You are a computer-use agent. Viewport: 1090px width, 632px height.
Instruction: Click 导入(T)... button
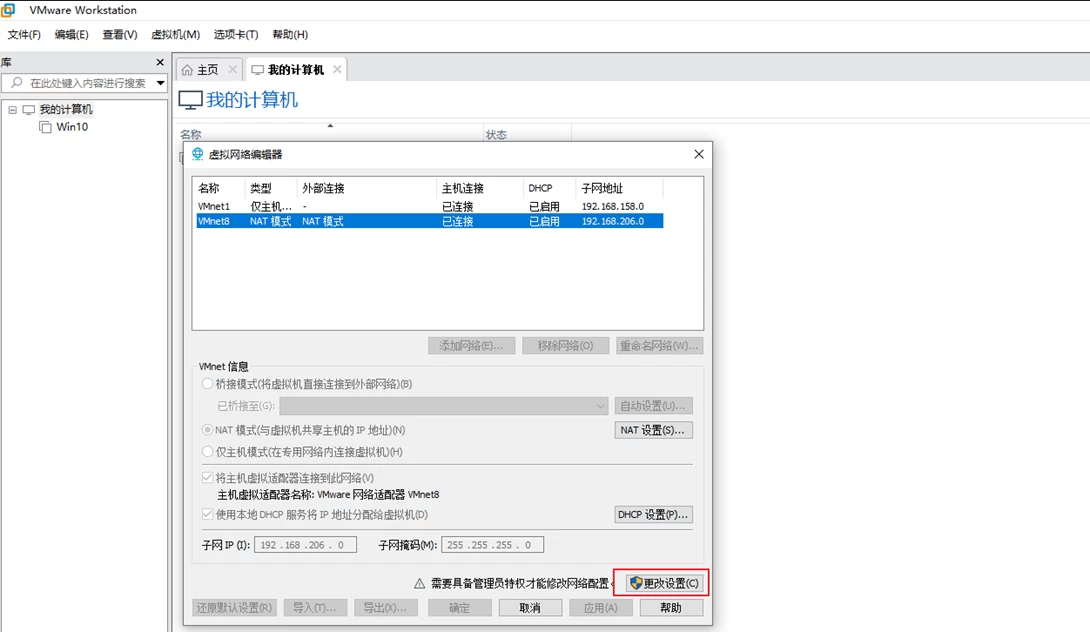point(314,608)
